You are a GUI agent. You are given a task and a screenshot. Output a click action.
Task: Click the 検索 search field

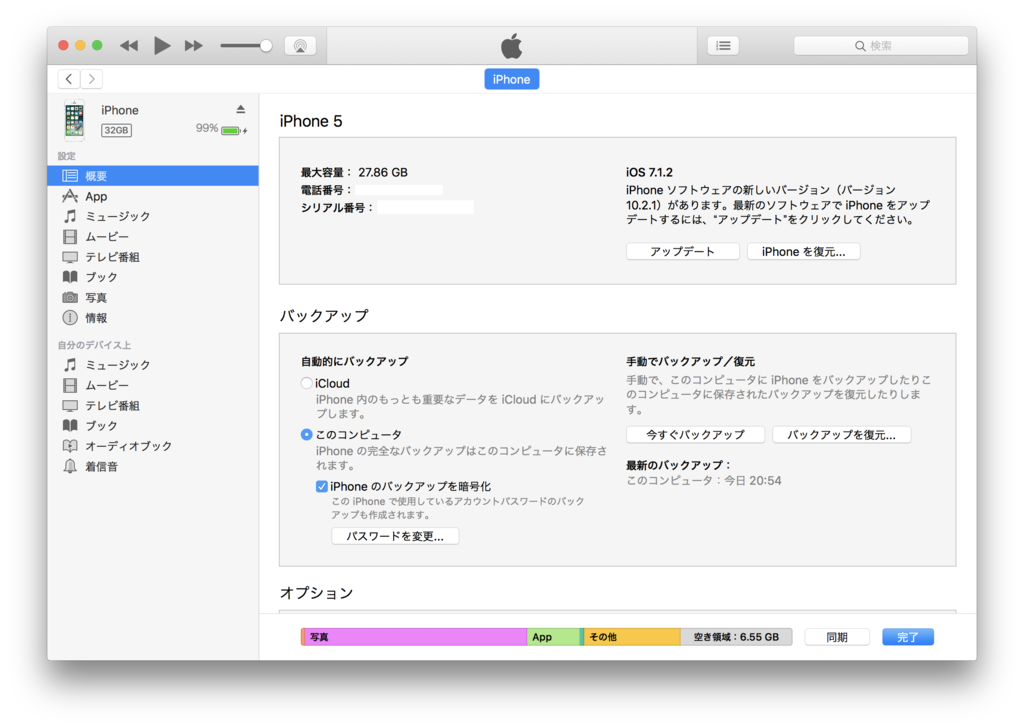(x=880, y=46)
